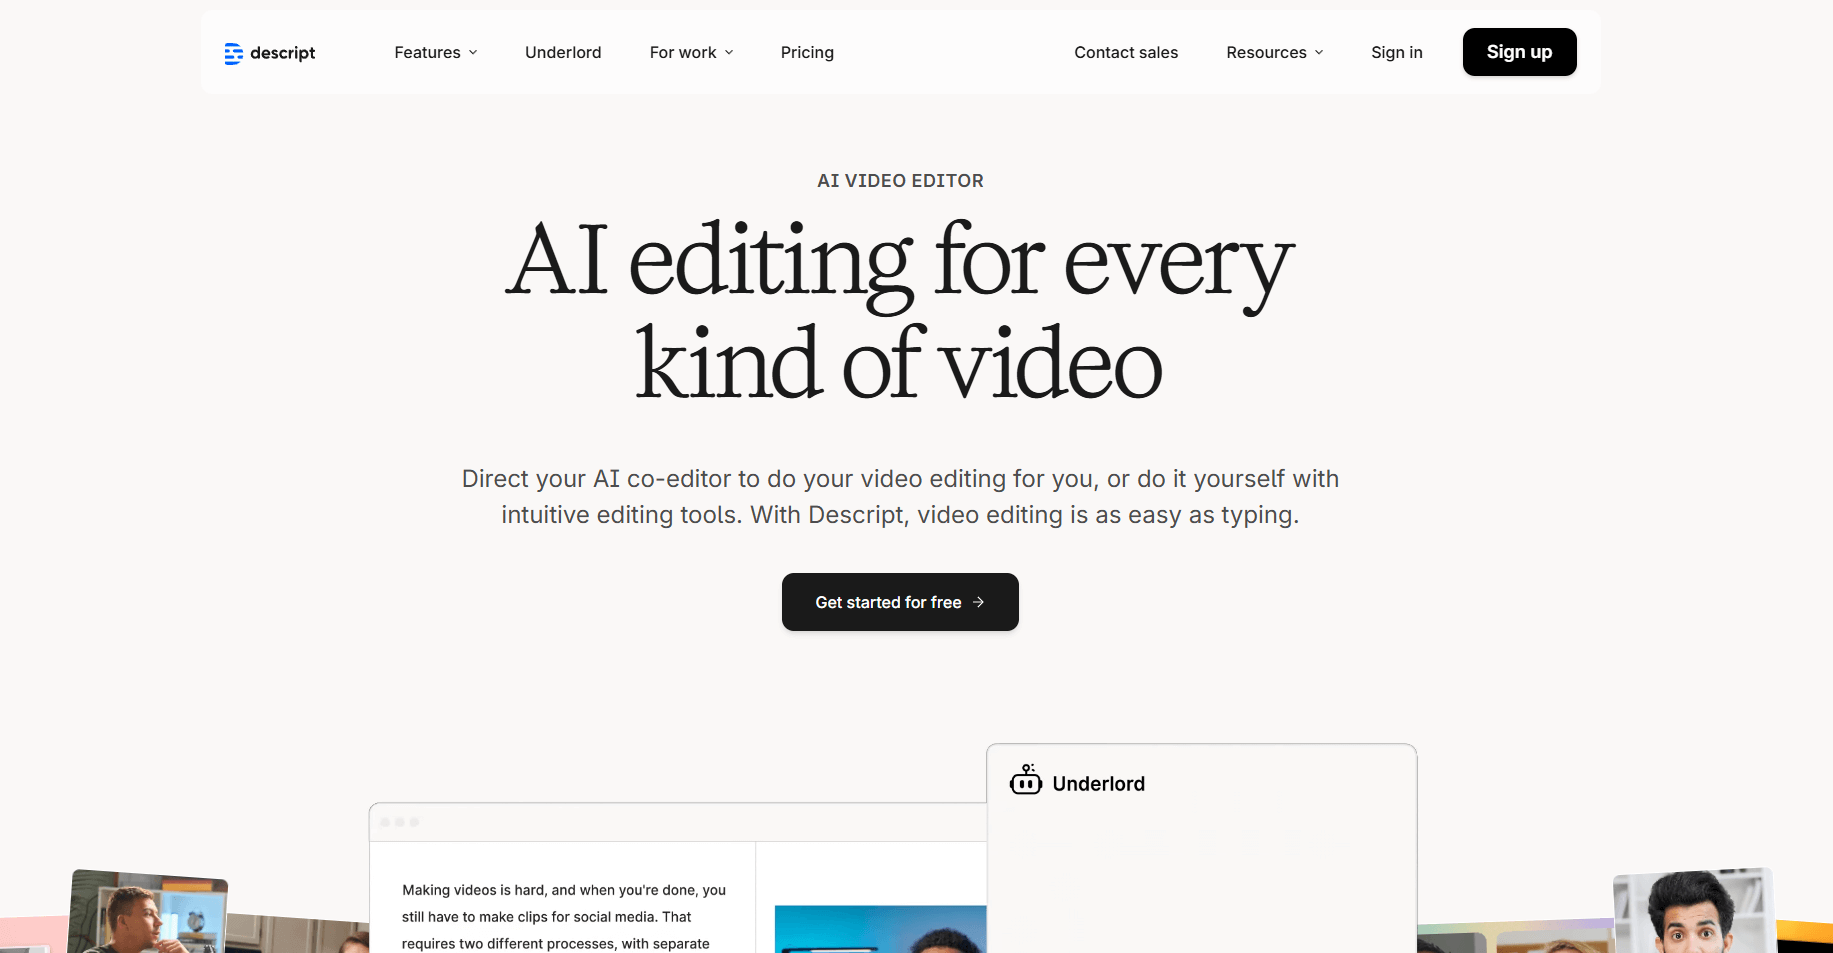Image resolution: width=1833 pixels, height=953 pixels.
Task: Expand the Features dropdown menu
Action: coord(436,52)
